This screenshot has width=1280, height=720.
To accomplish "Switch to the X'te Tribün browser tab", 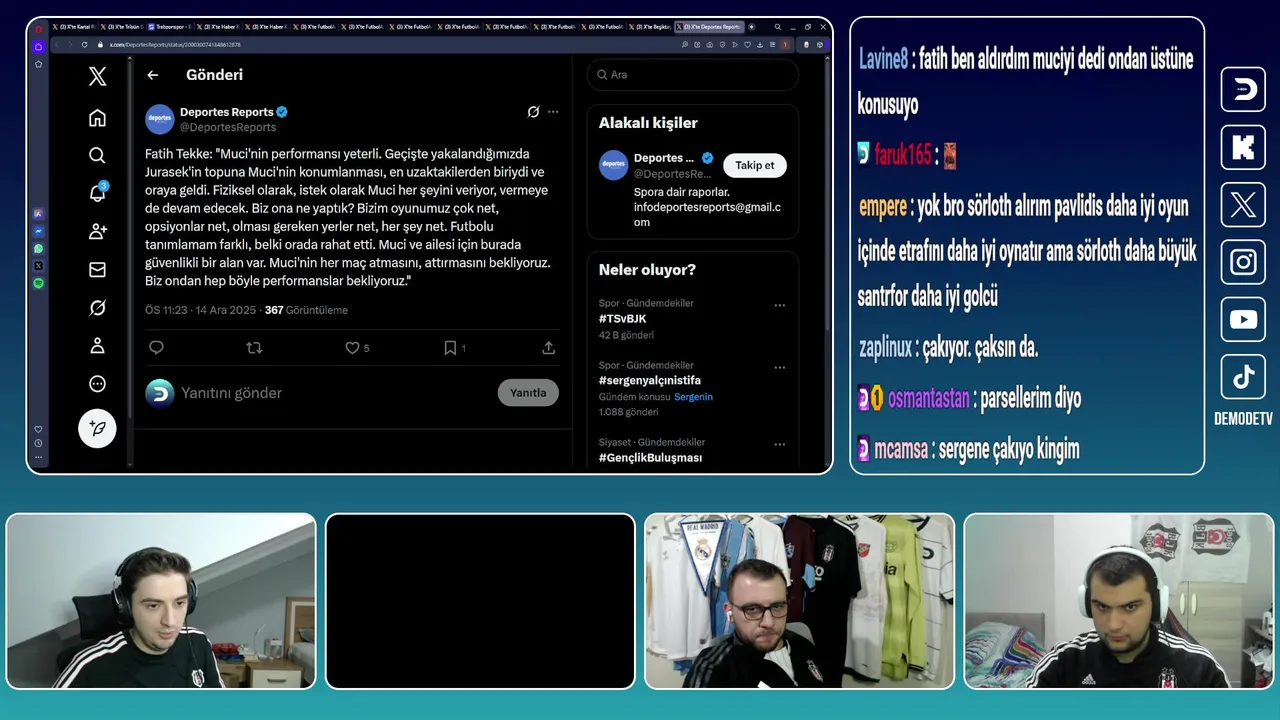I will pyautogui.click(x=122, y=27).
